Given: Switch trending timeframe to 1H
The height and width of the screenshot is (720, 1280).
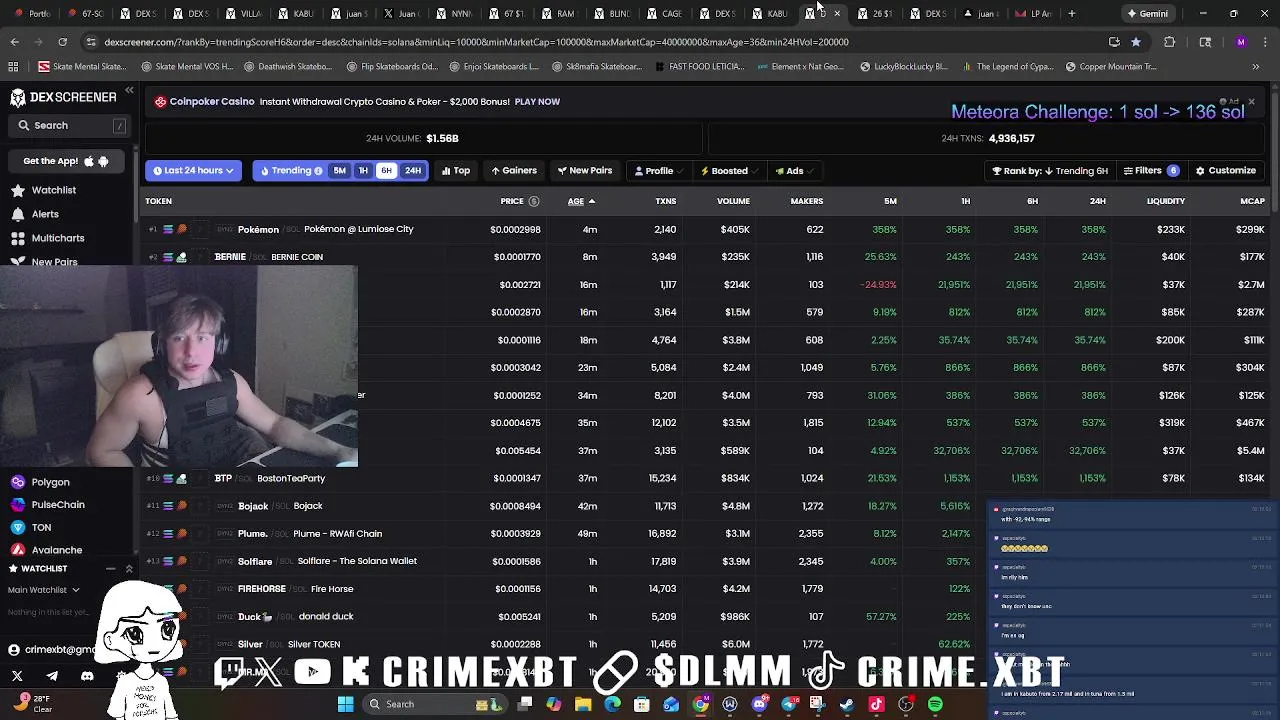Looking at the screenshot, I should (x=363, y=171).
